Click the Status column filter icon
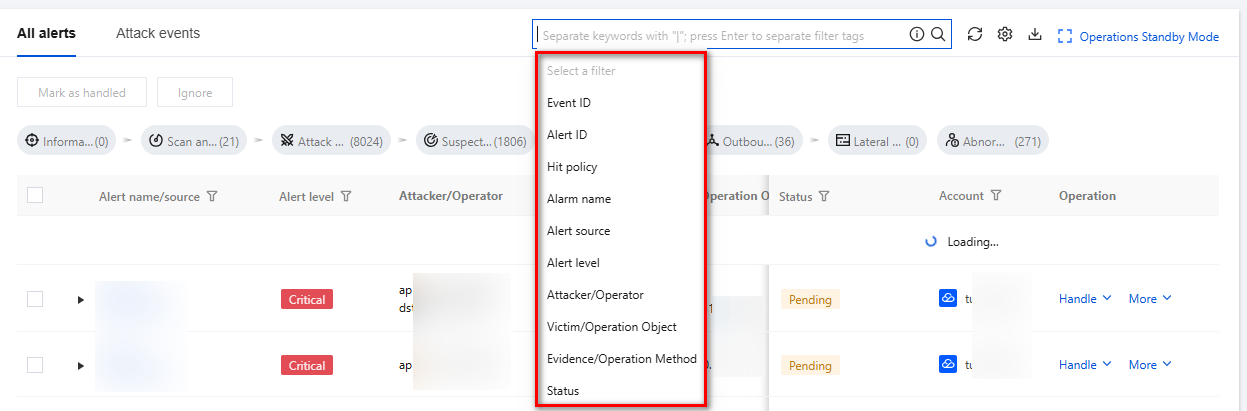The image size is (1247, 411). coord(824,197)
